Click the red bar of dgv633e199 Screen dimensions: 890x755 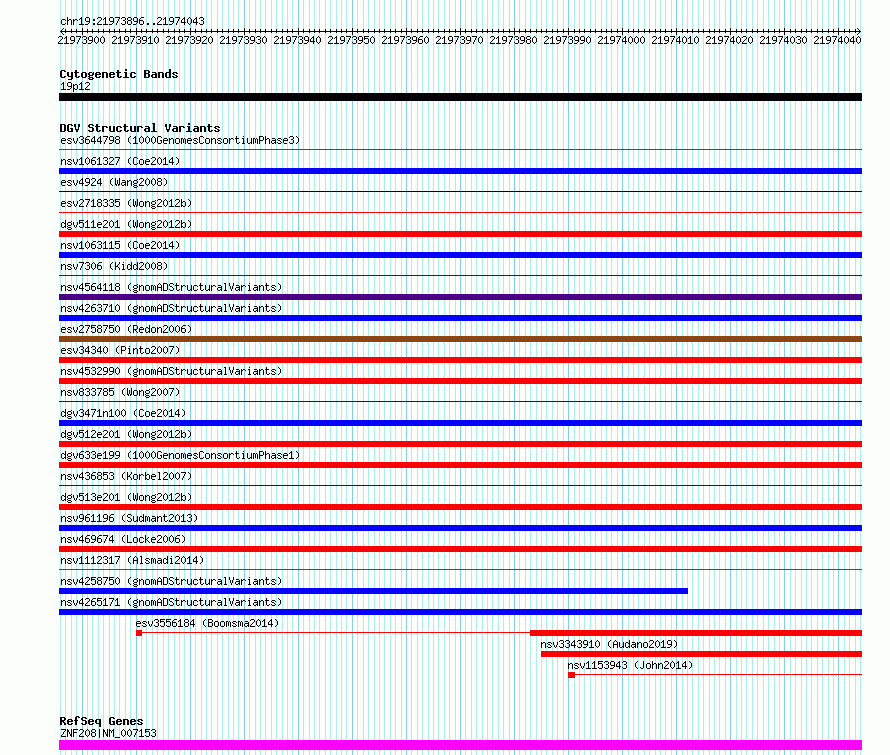(460, 465)
